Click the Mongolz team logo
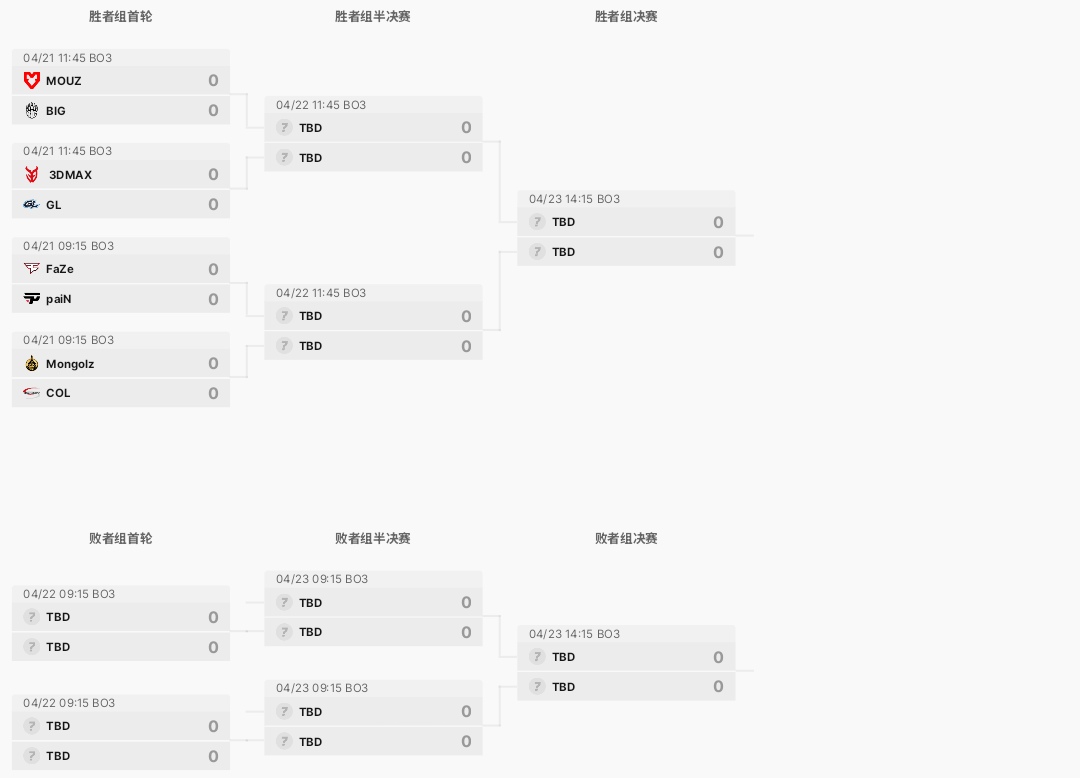The image size is (1080, 778). (x=32, y=364)
